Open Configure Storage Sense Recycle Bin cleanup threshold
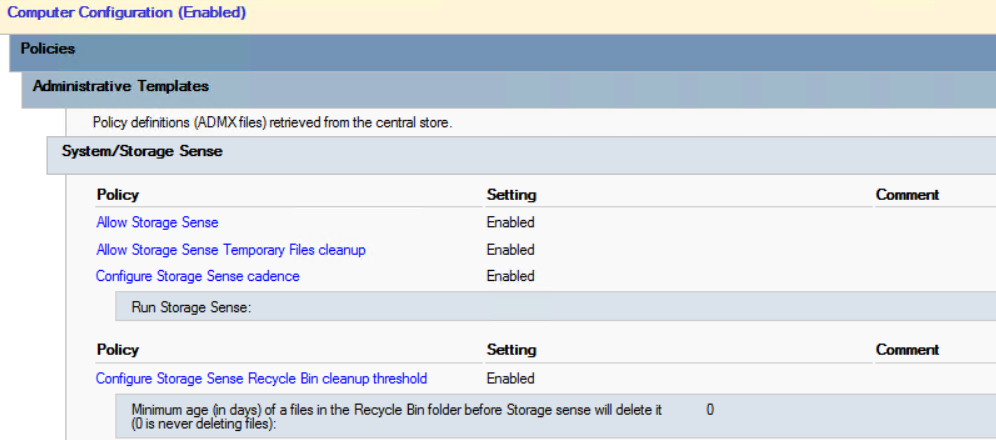The image size is (996, 440). click(262, 378)
